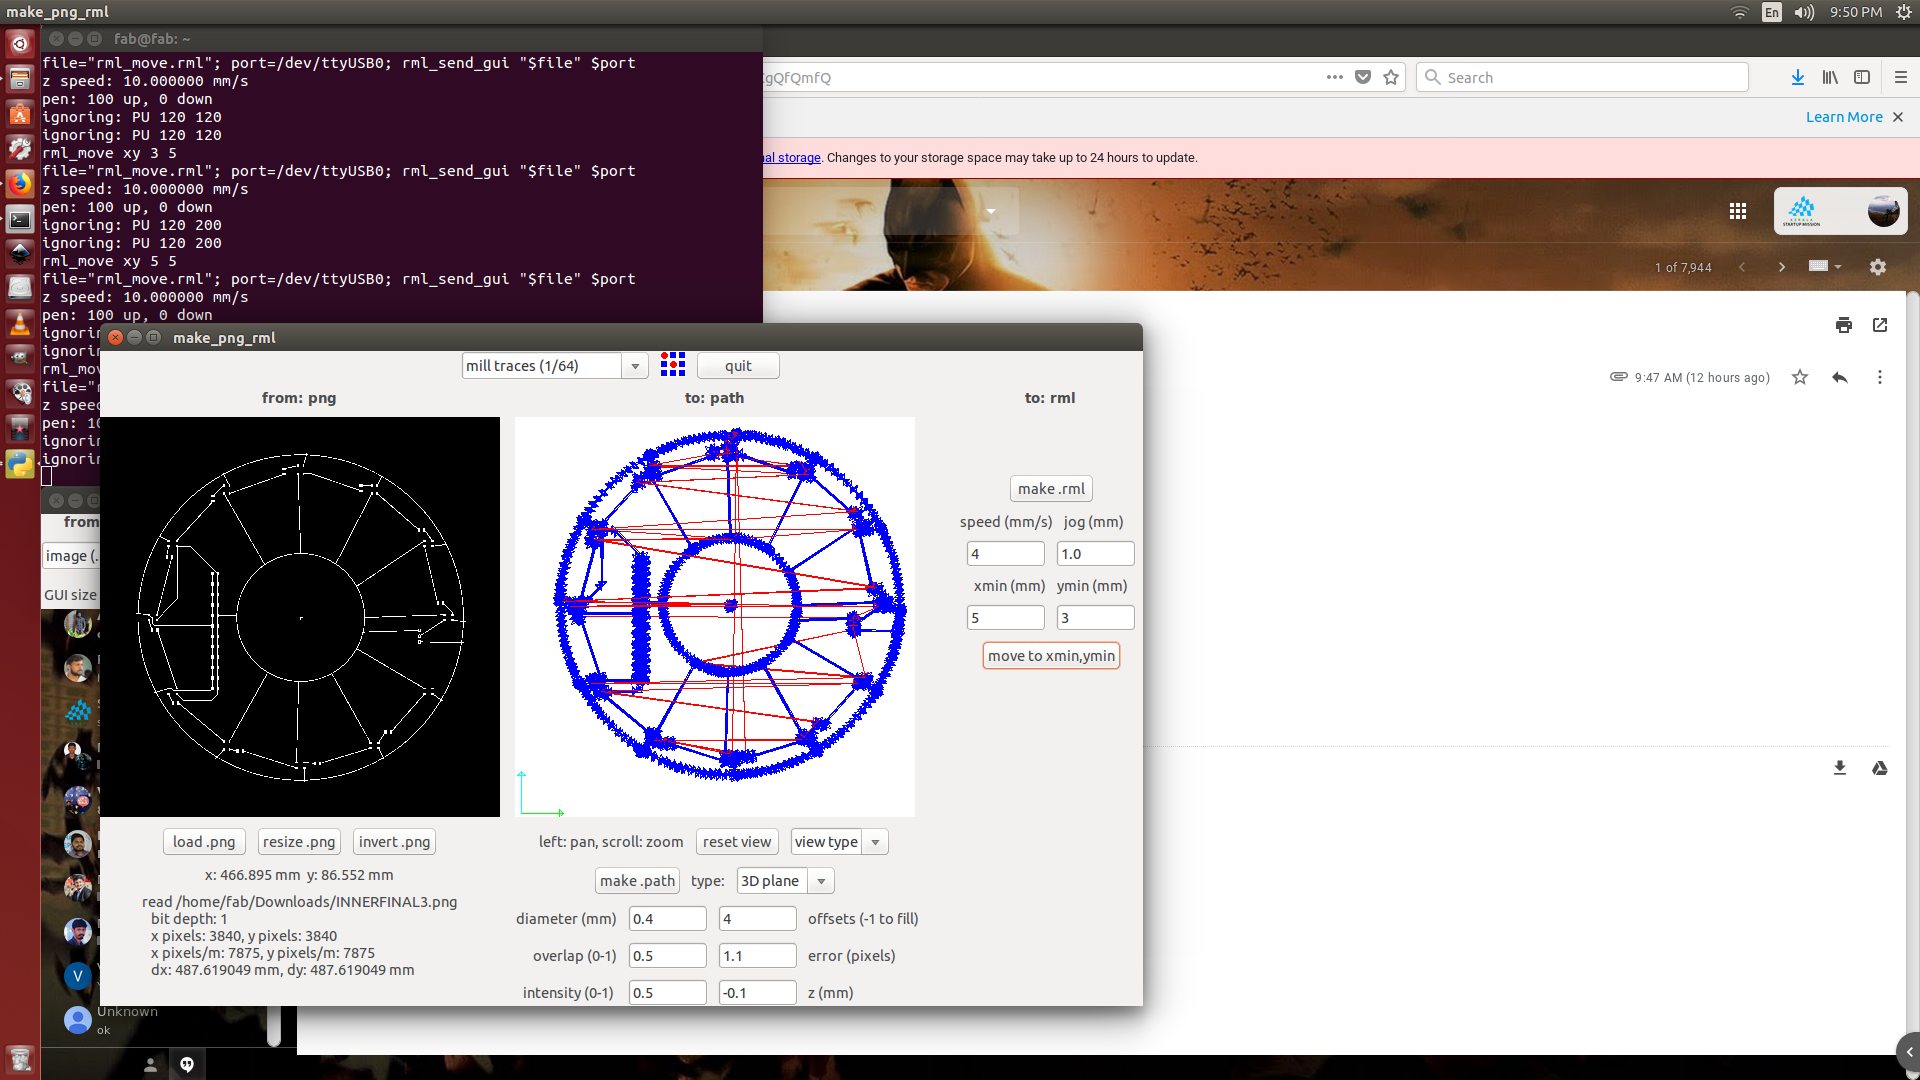Screen dimensions: 1920x1080
Task: Click the bookmark star in the address bar
Action: tap(1391, 77)
